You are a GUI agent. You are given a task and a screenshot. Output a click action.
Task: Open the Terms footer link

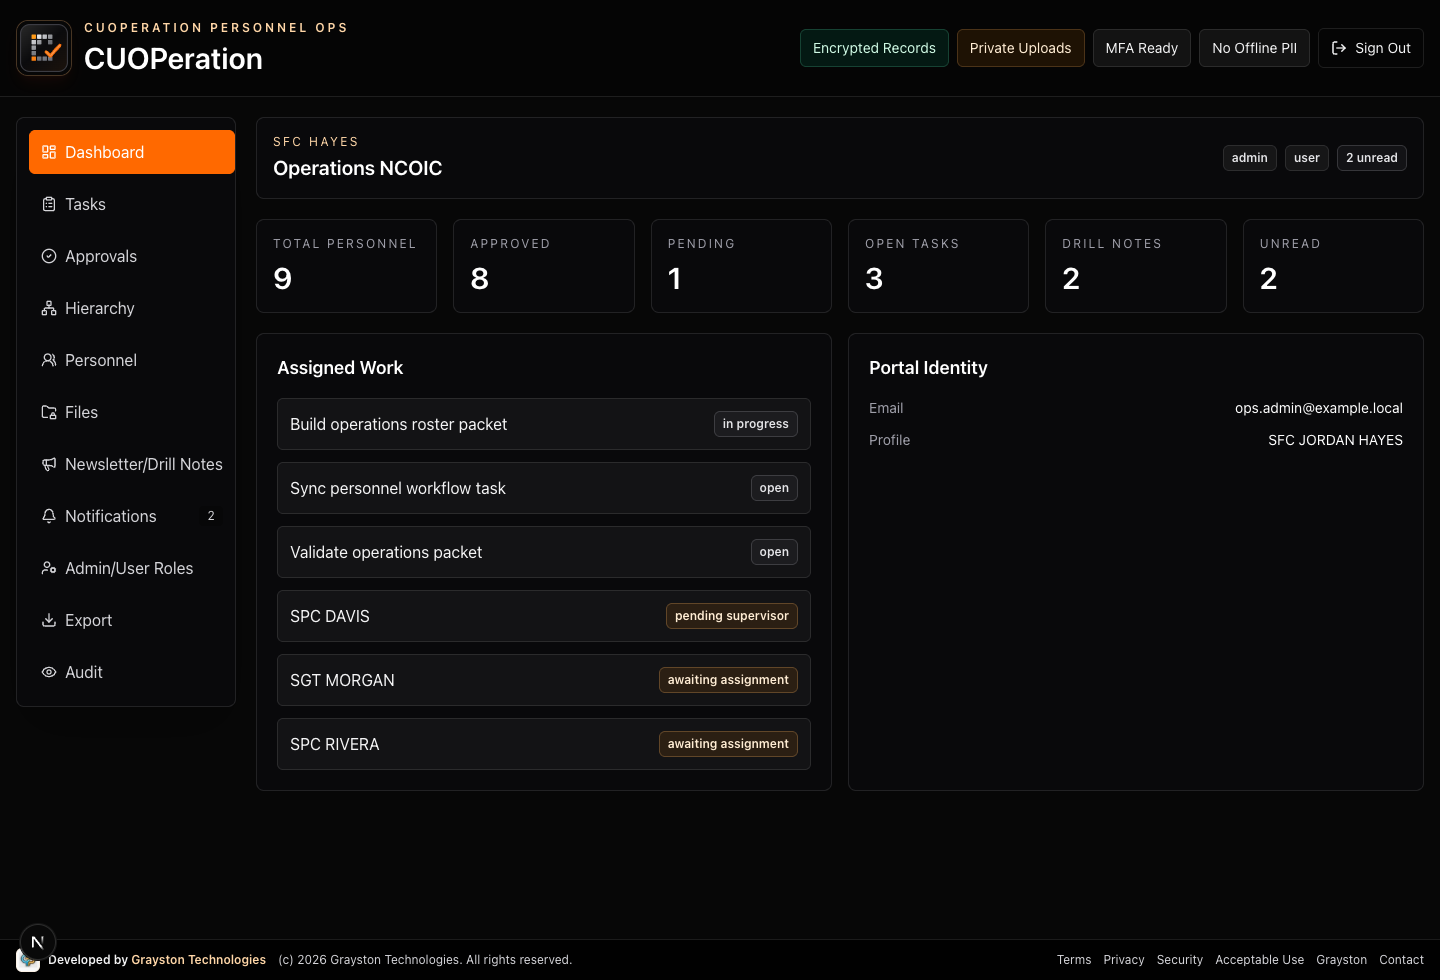pyautogui.click(x=1074, y=960)
